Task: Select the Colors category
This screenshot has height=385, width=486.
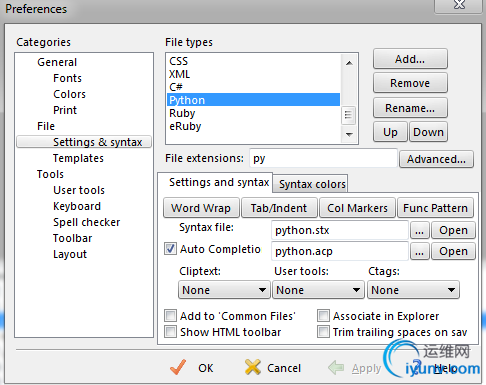Action: [69, 94]
